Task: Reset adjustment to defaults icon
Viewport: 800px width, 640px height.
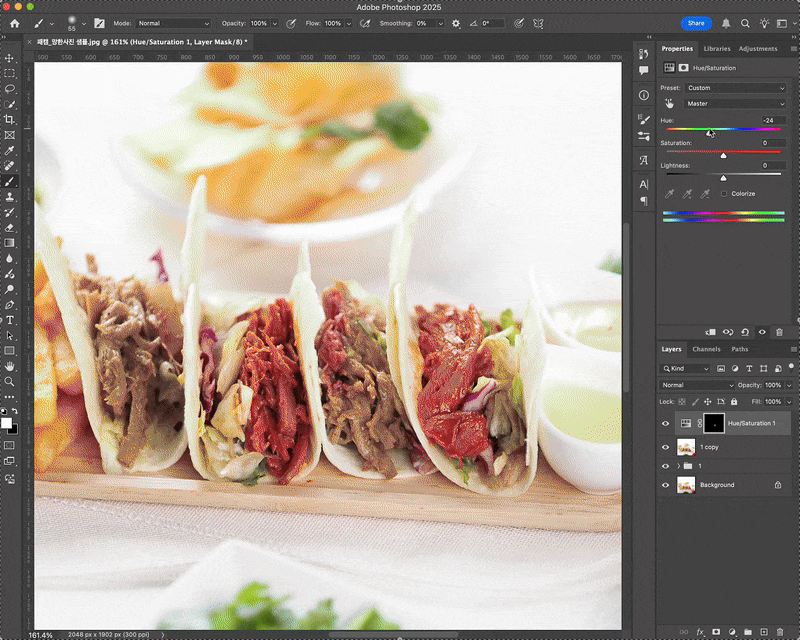Action: (x=745, y=332)
